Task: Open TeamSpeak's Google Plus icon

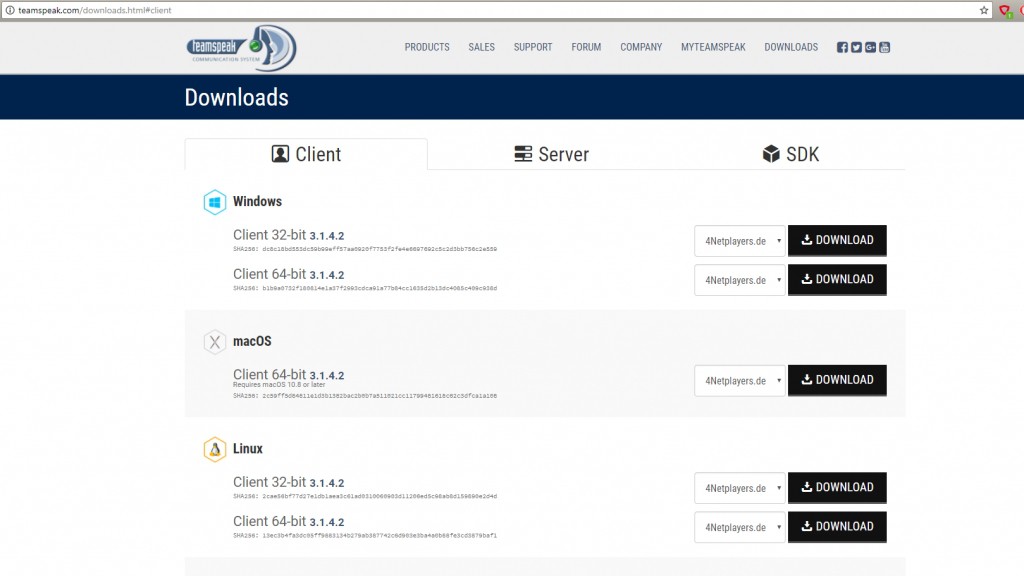Action: coord(870,47)
